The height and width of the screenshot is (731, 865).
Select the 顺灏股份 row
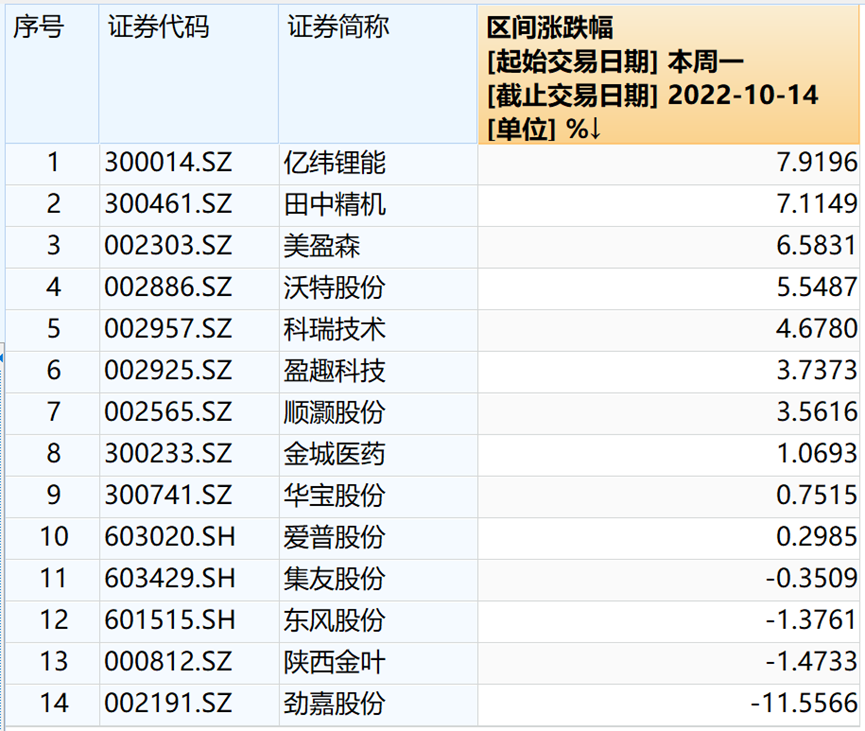pyautogui.click(x=324, y=412)
